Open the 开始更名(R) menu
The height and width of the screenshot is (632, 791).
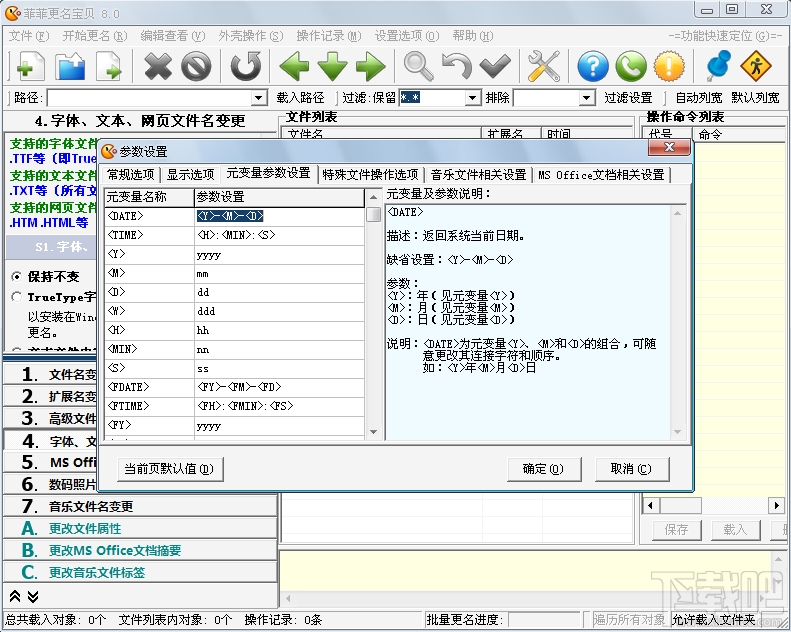[x=94, y=36]
